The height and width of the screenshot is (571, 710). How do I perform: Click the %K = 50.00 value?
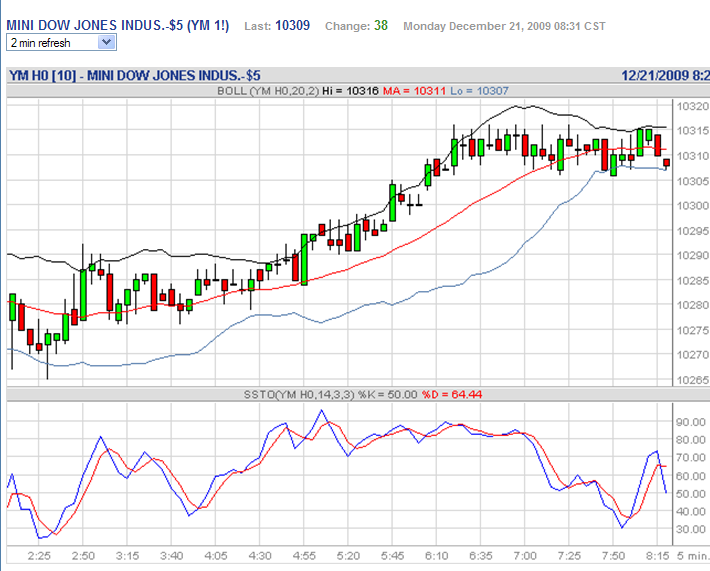pyautogui.click(x=387, y=394)
